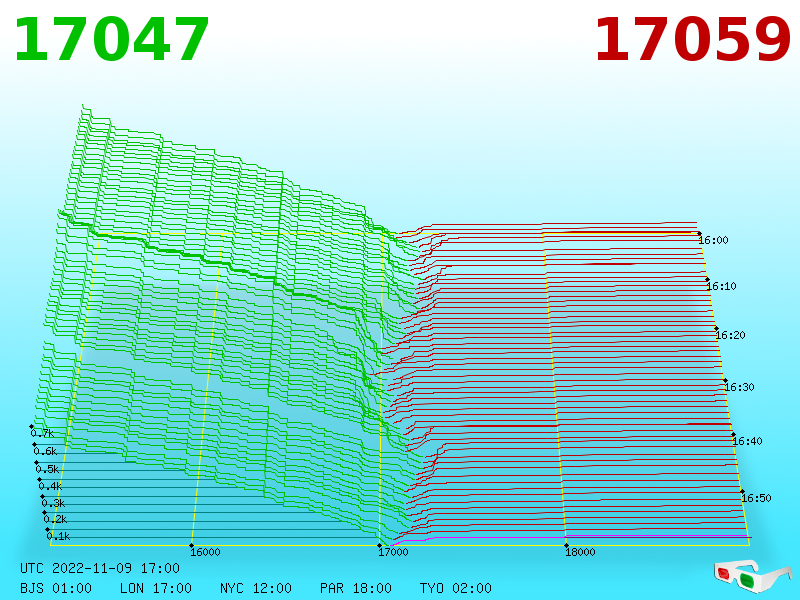Click the green bid price 17047
The image size is (800, 600).
point(112,40)
